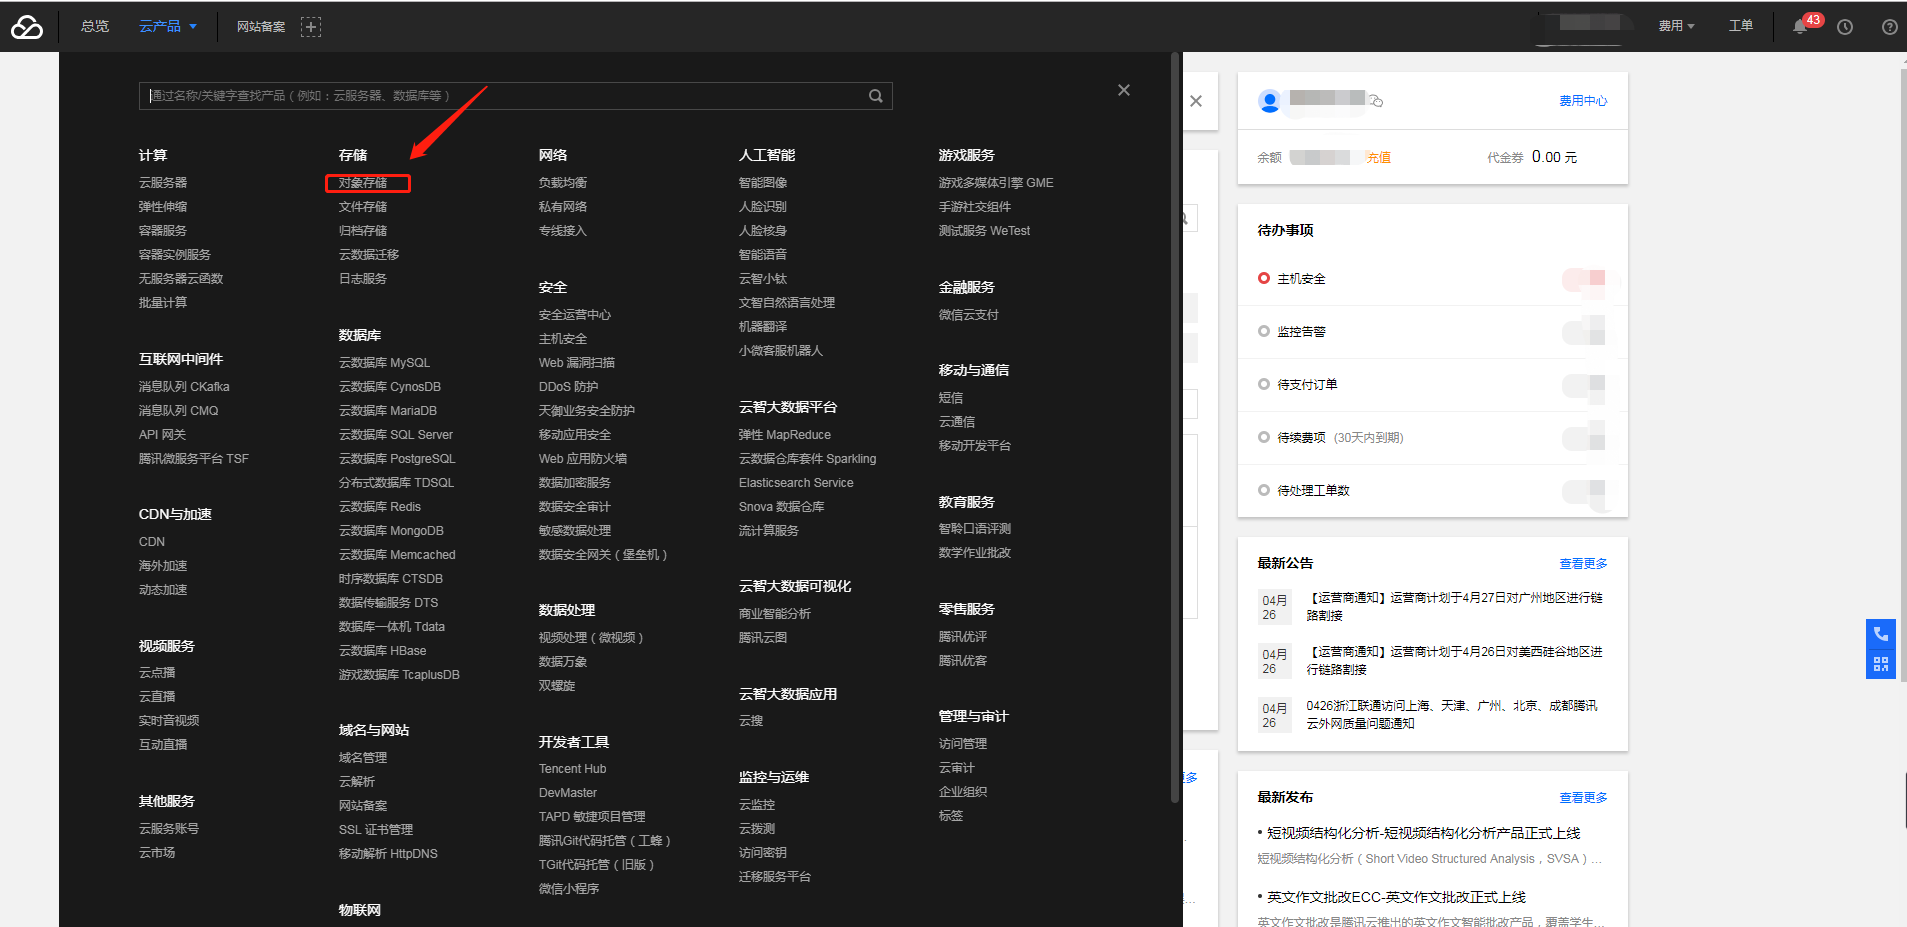
Task: Open 云数据库 MySQL link
Action: point(384,363)
